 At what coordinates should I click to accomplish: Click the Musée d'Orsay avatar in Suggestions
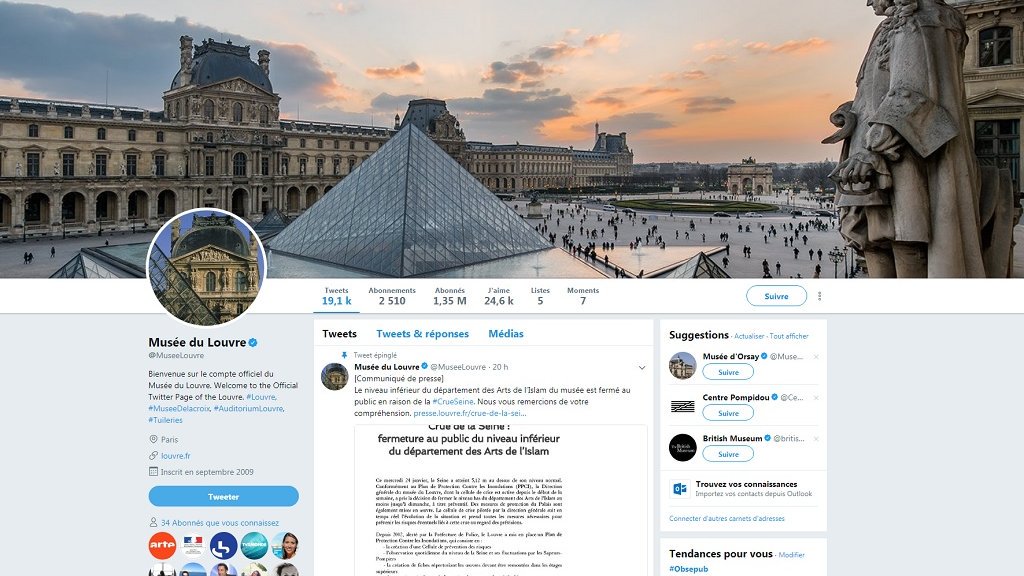(682, 365)
